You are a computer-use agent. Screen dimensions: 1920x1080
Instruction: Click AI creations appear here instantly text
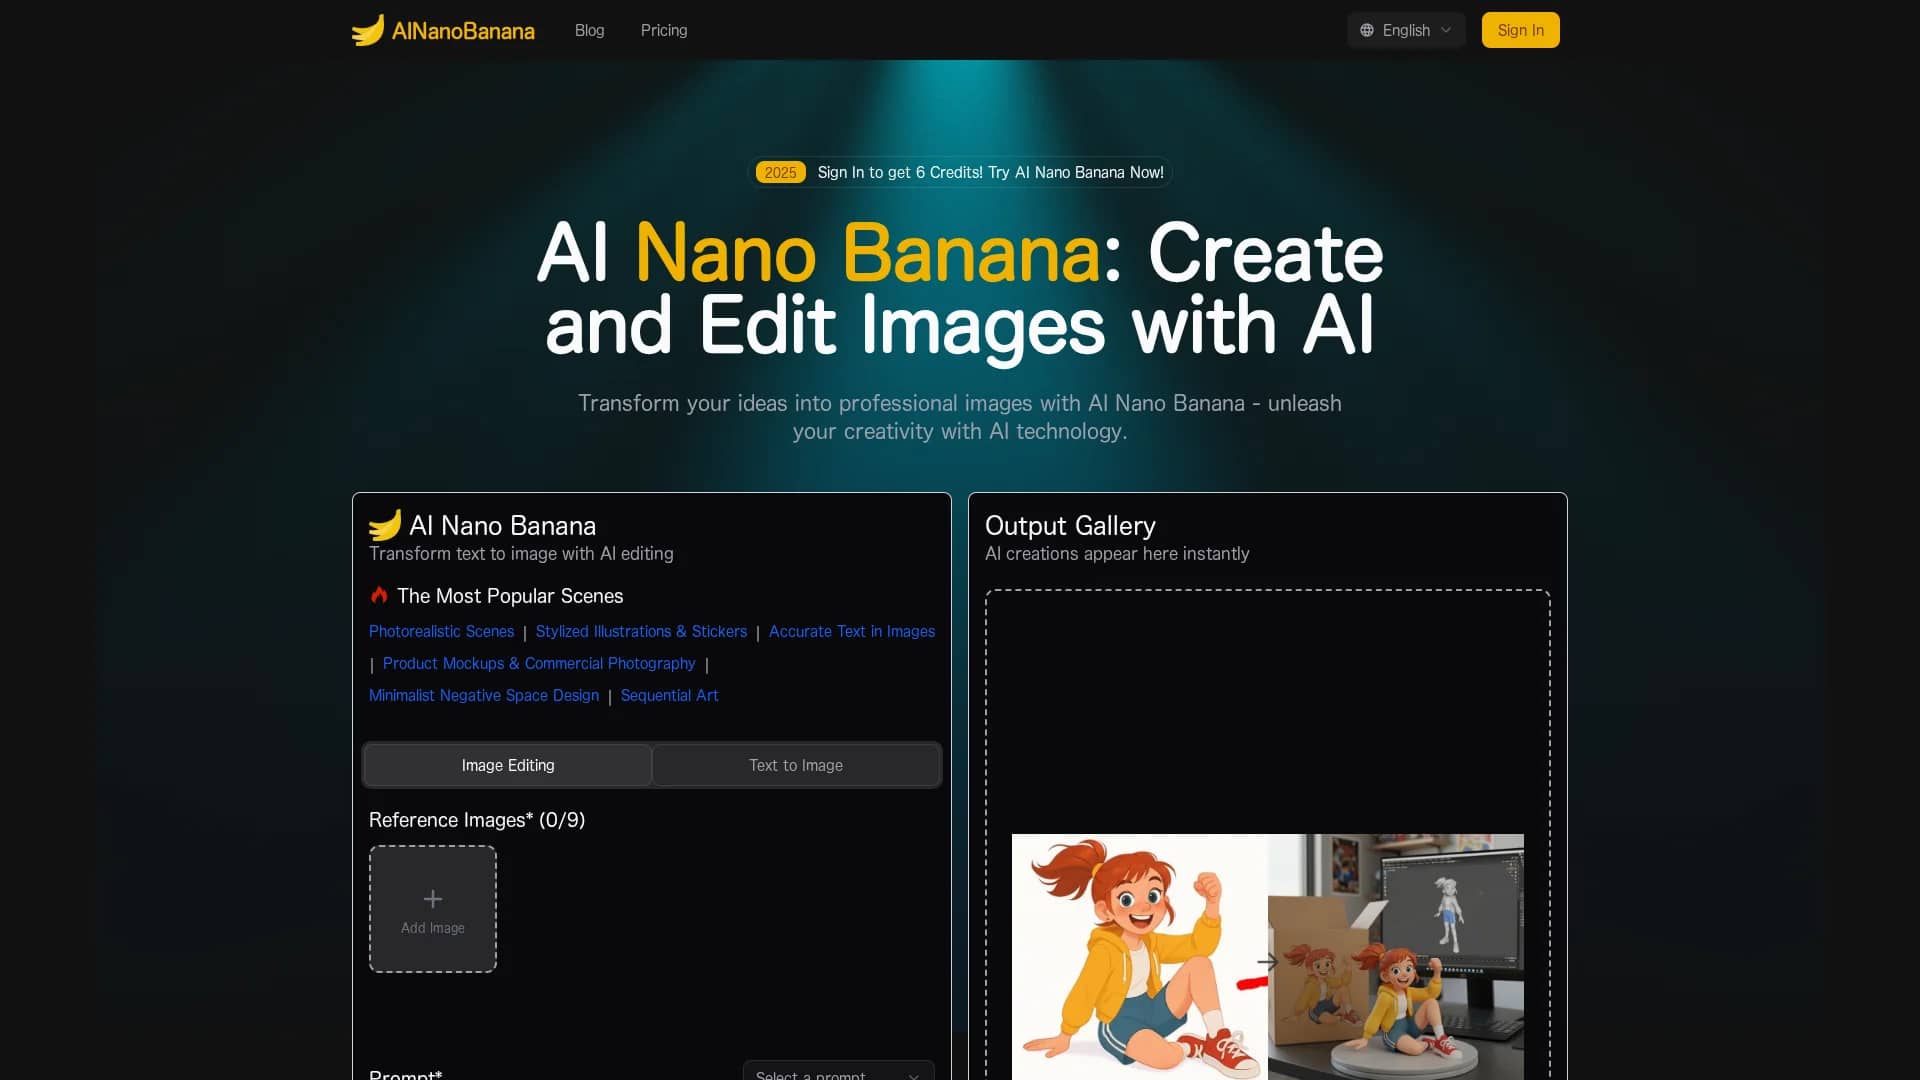[x=1117, y=553]
